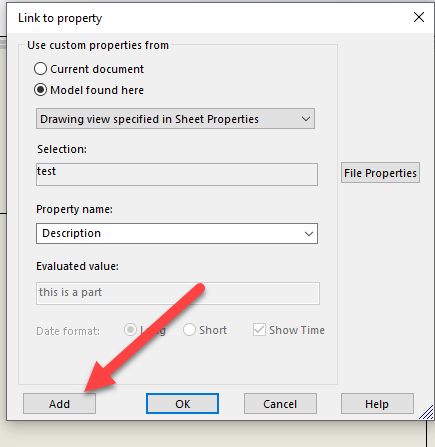Click the Property name label text

point(74,209)
